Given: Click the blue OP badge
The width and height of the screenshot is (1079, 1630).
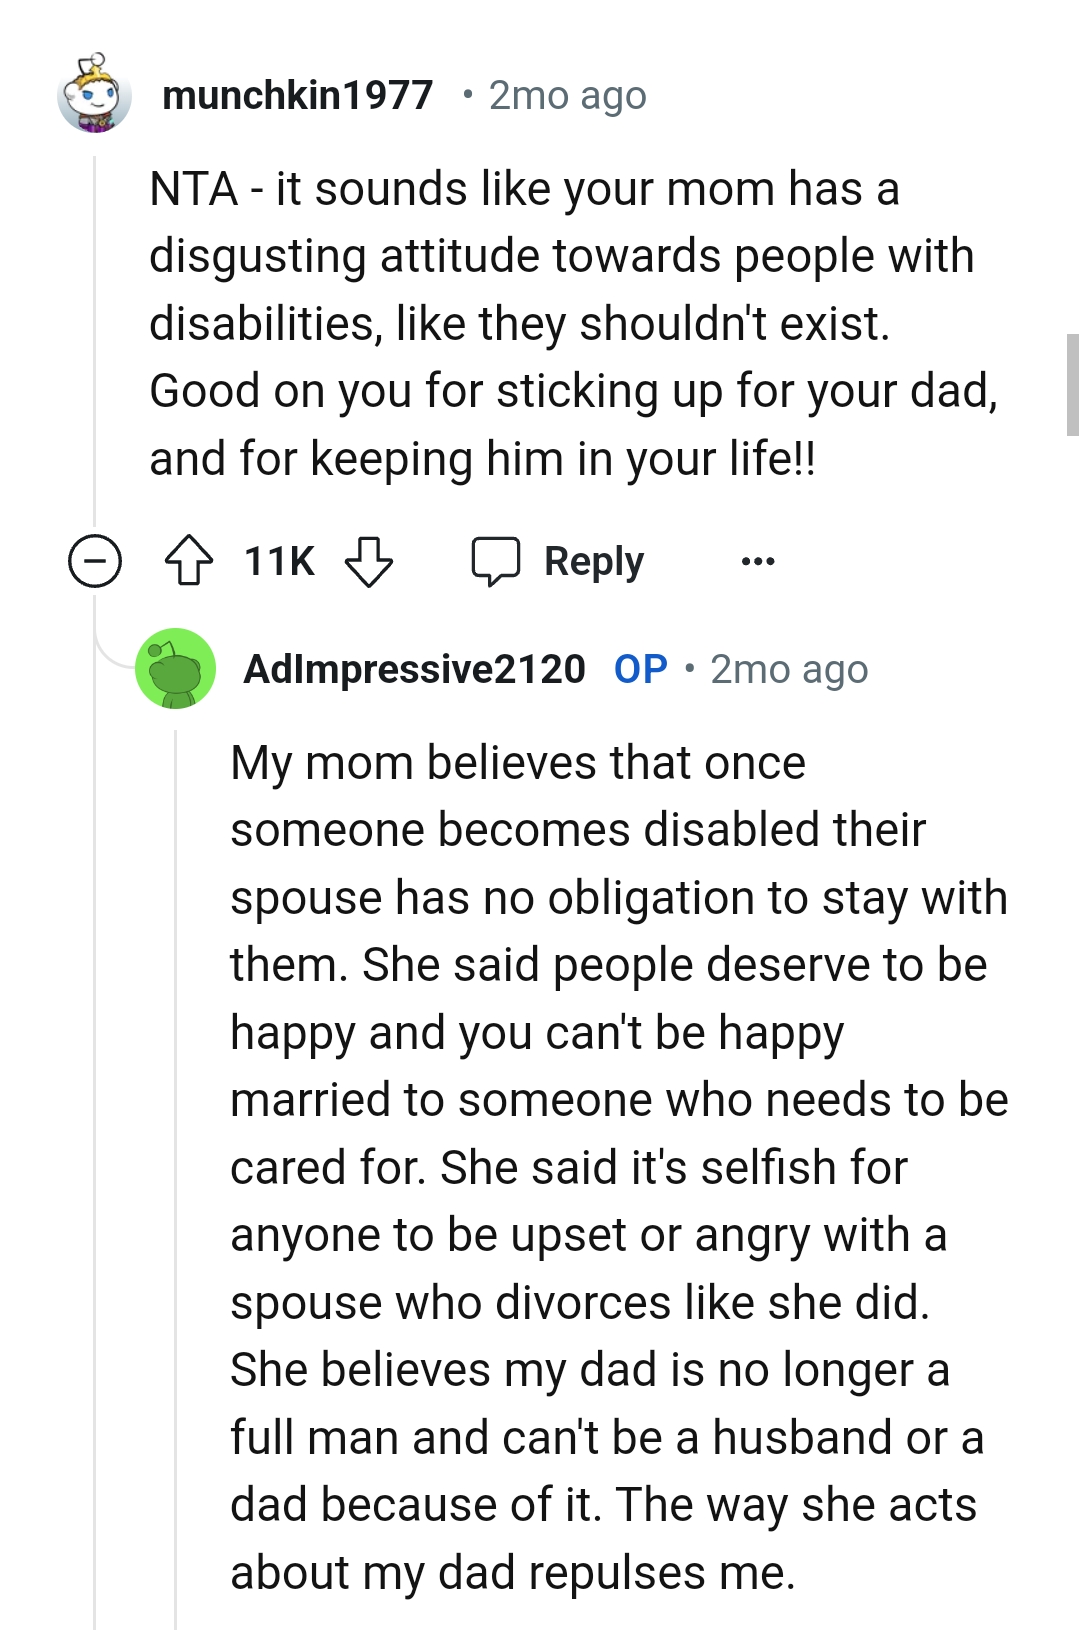Looking at the screenshot, I should point(641,668).
